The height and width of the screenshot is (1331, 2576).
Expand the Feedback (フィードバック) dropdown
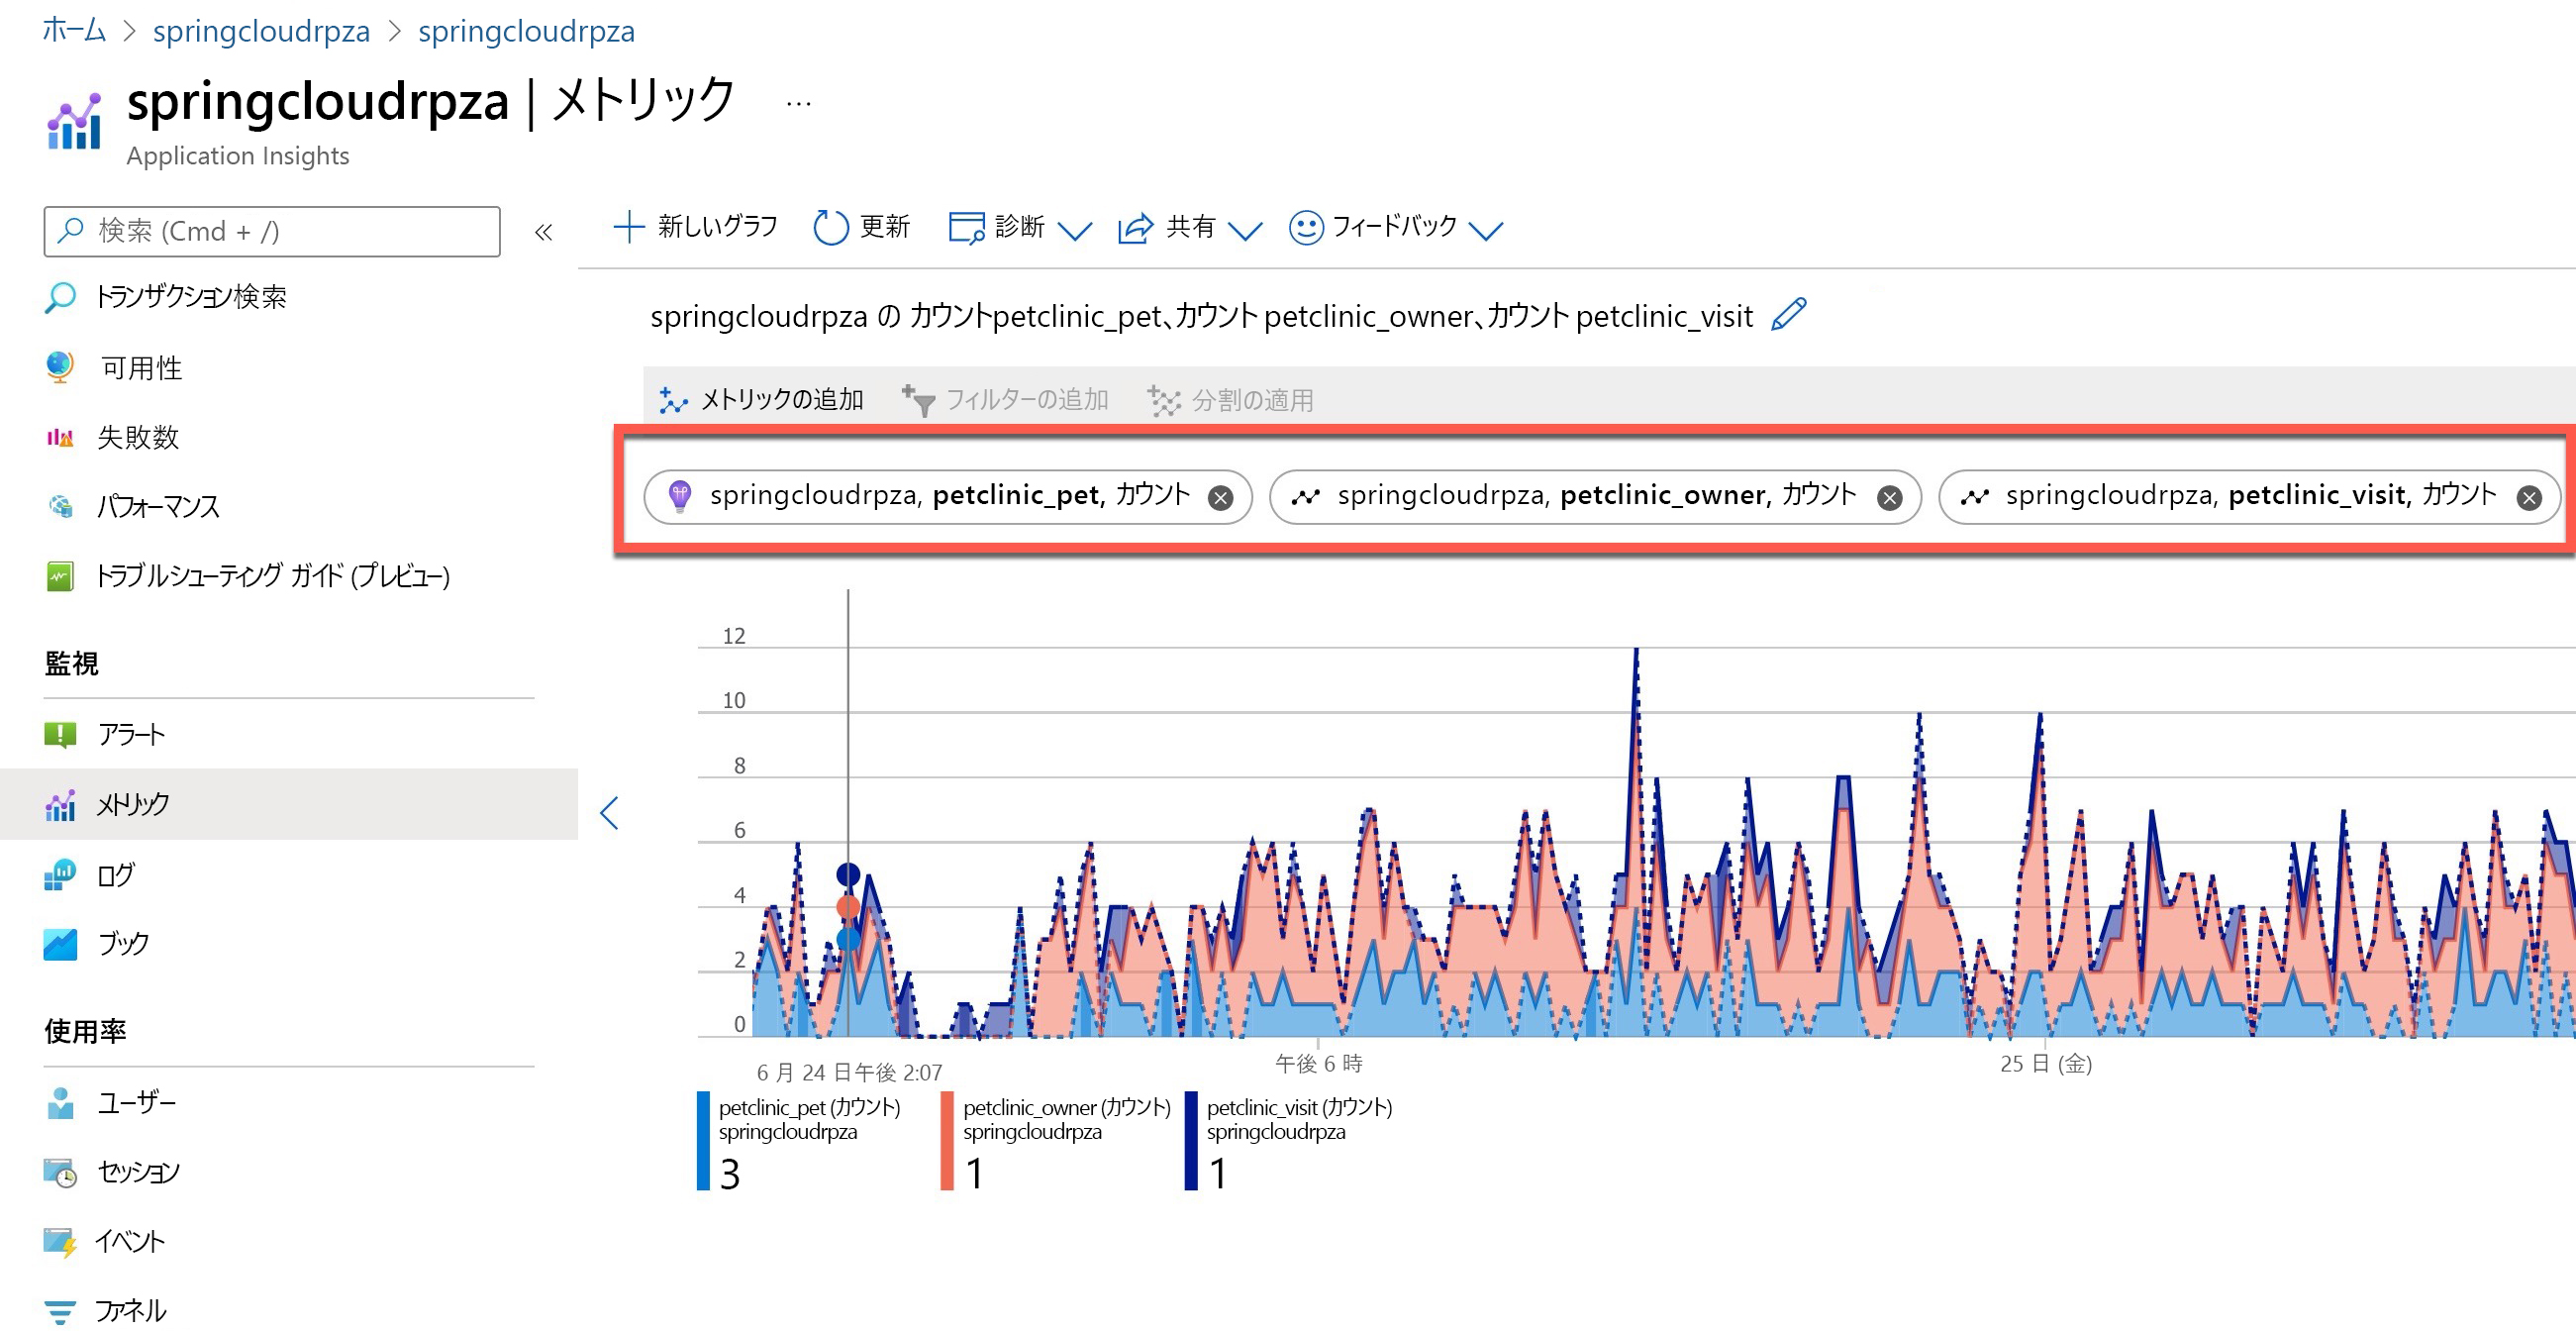pos(1486,230)
